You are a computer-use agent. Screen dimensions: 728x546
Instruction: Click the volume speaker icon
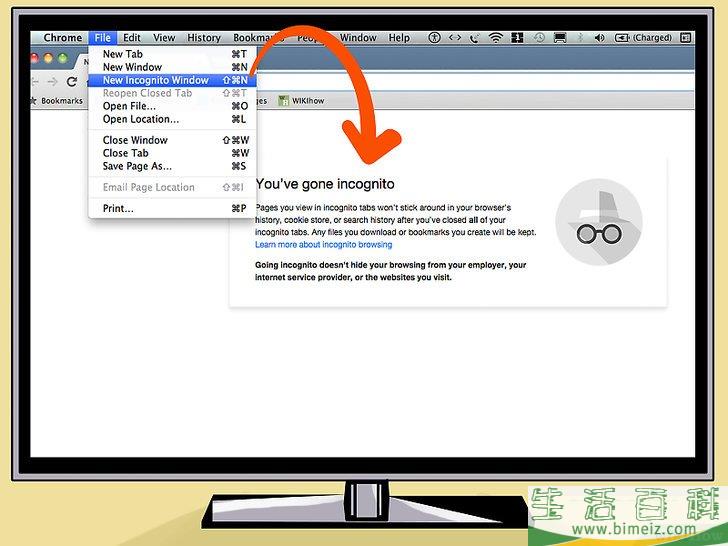pyautogui.click(x=600, y=38)
